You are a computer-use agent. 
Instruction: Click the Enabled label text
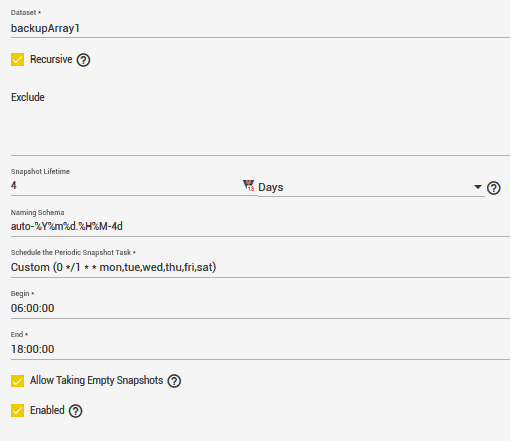[47, 410]
